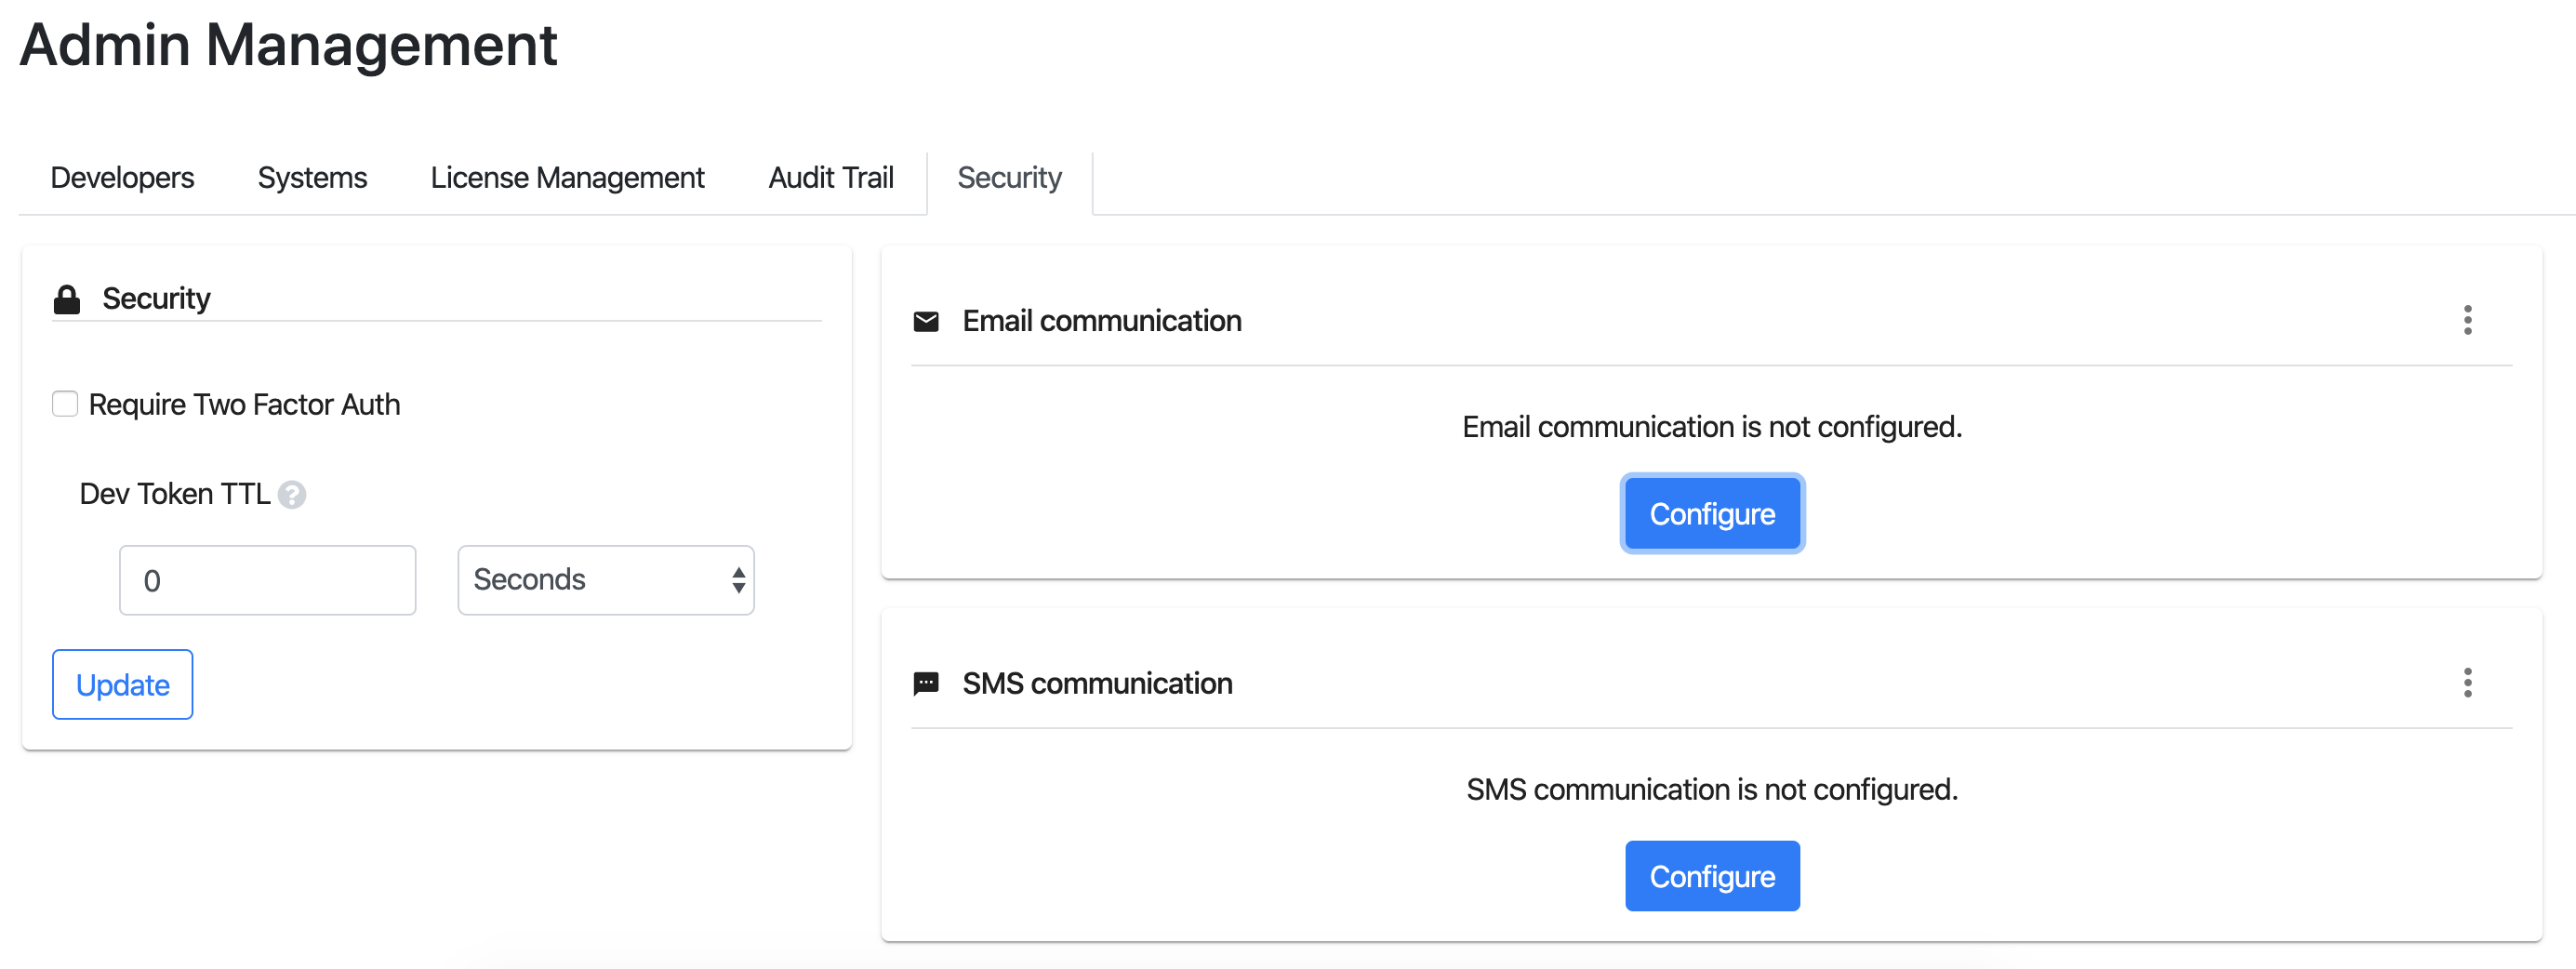
Task: Focus the Dev Token TTL number field
Action: 267,581
